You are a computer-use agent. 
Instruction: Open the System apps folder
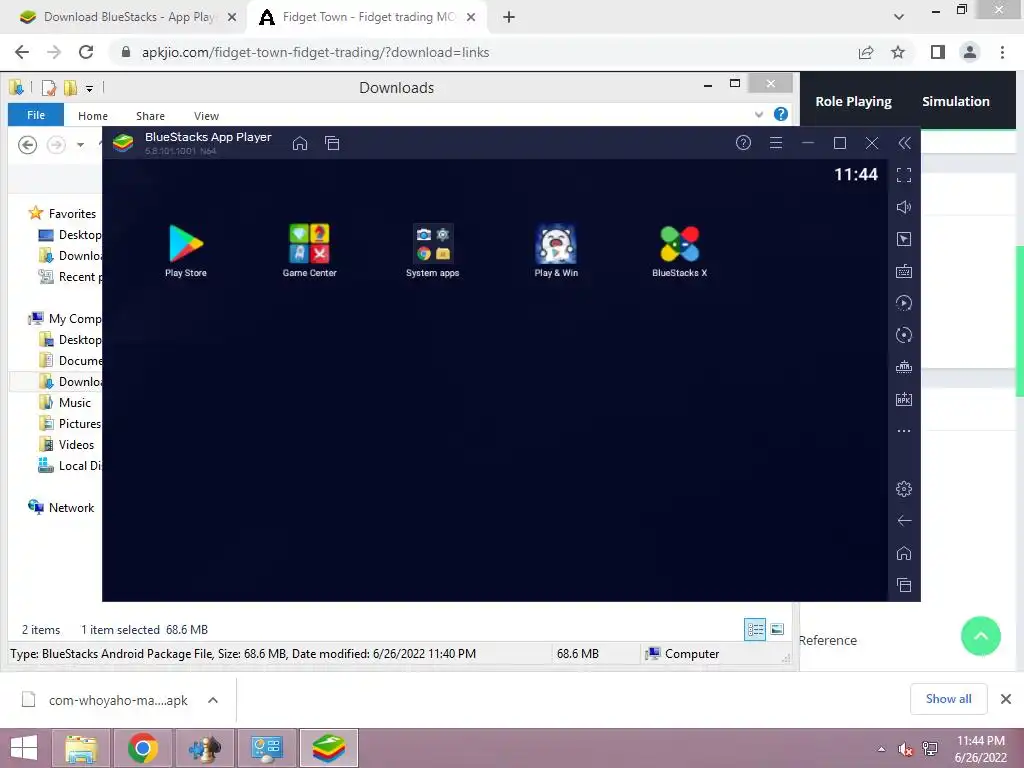pos(432,250)
